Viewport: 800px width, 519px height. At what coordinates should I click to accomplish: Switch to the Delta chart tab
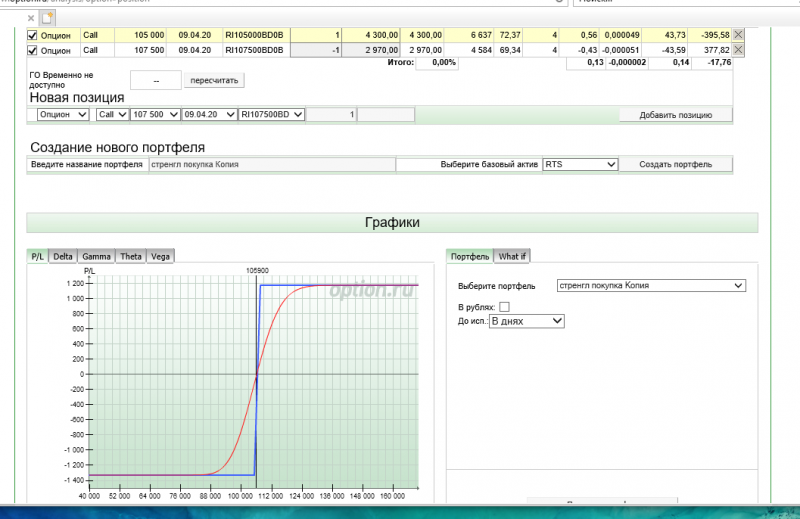pyautogui.click(x=63, y=256)
